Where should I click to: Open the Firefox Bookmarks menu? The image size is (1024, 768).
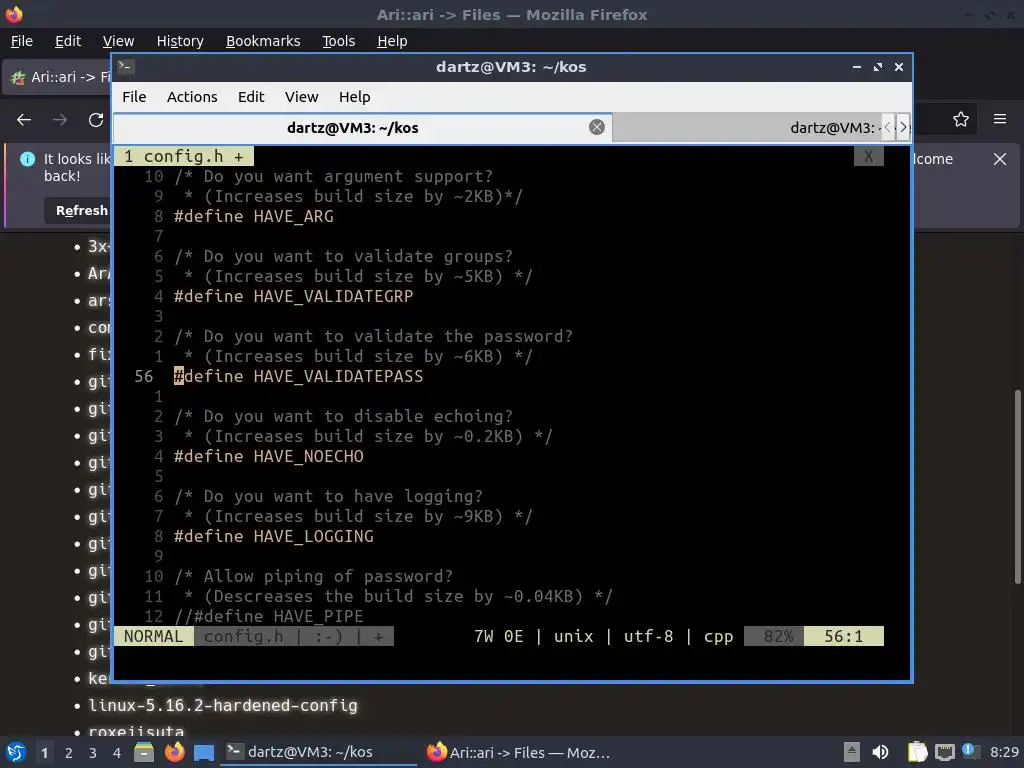[263, 41]
